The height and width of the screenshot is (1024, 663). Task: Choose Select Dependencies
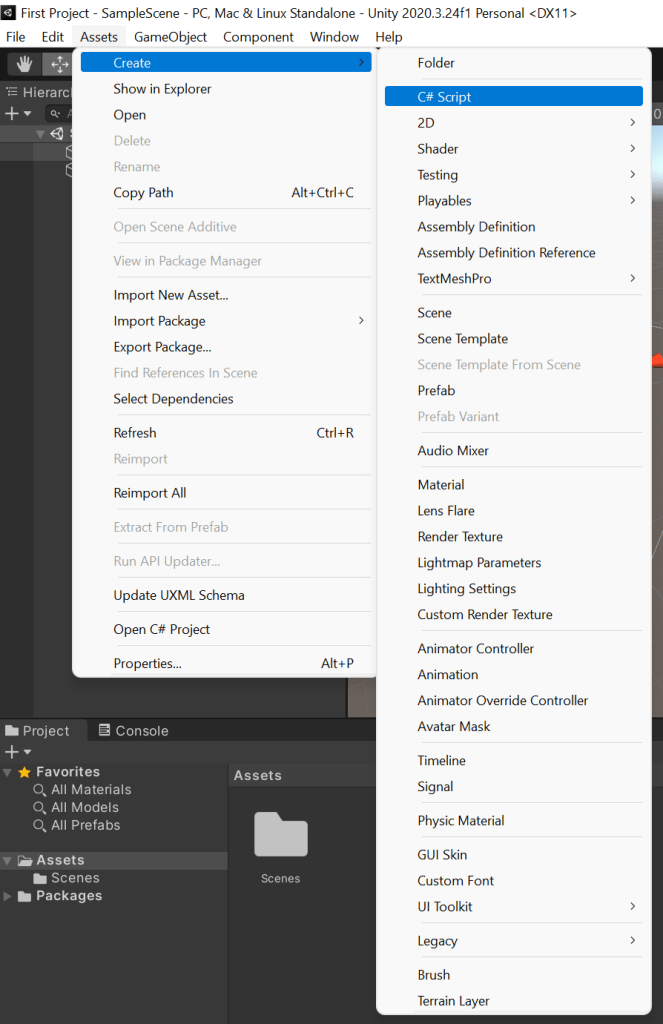click(x=226, y=398)
